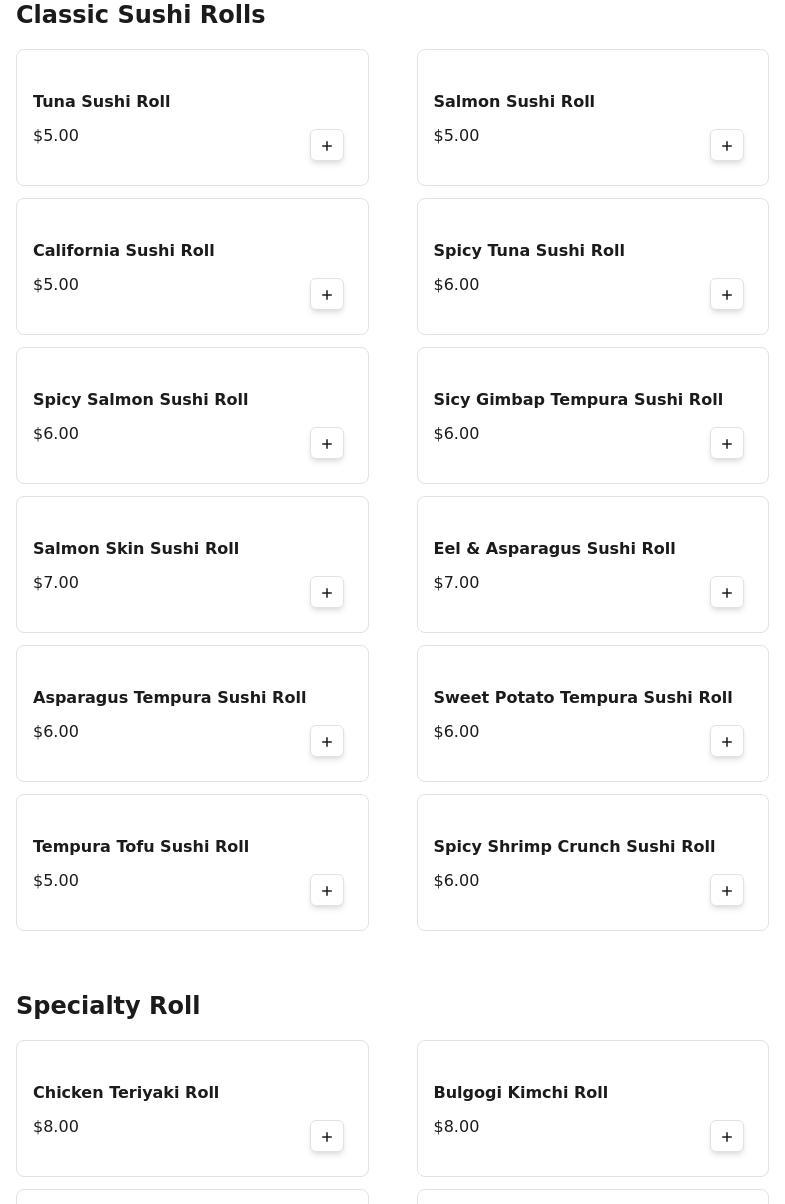
Task: Add Sweet Potato Tempura Sushi Roll
Action: point(727,742)
